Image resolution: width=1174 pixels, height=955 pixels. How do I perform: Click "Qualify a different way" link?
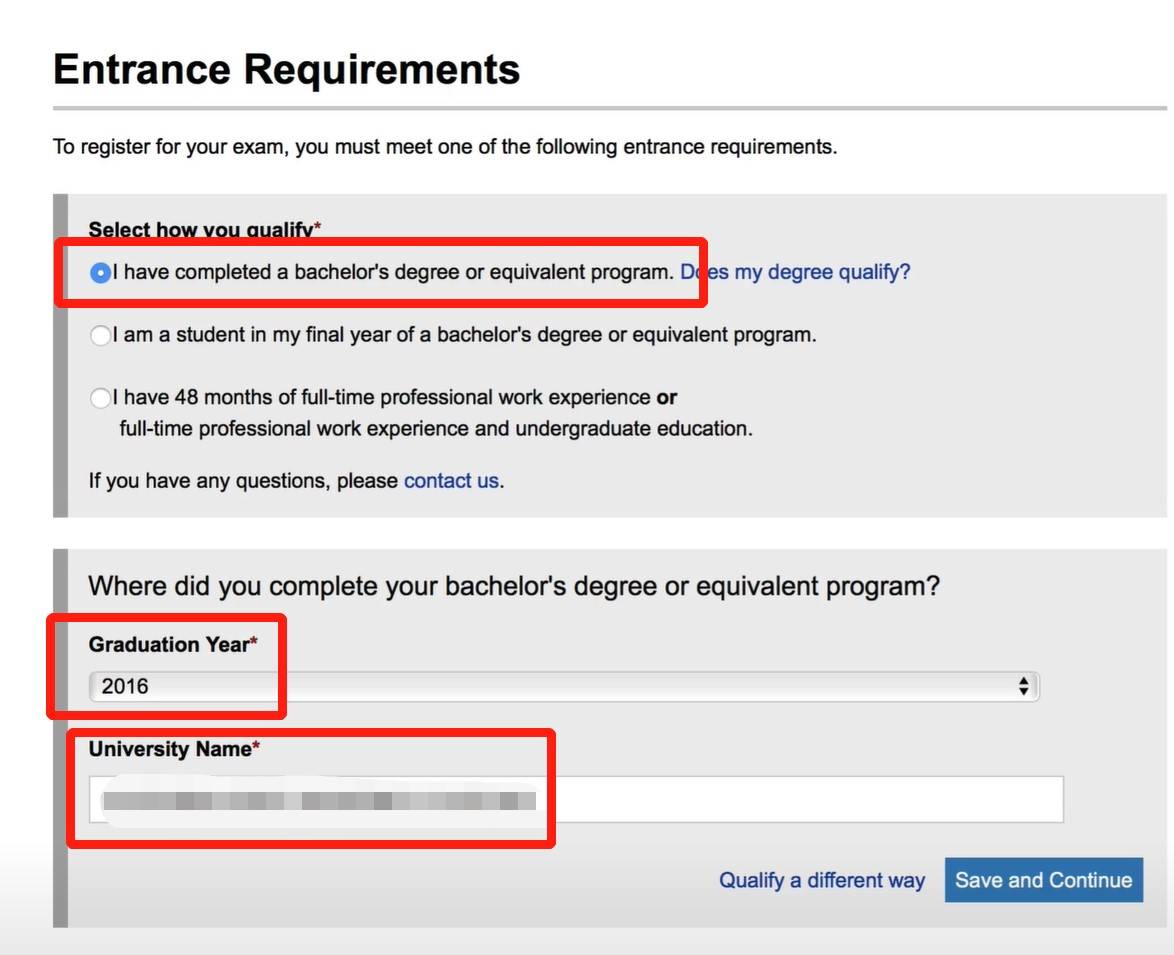click(x=821, y=881)
